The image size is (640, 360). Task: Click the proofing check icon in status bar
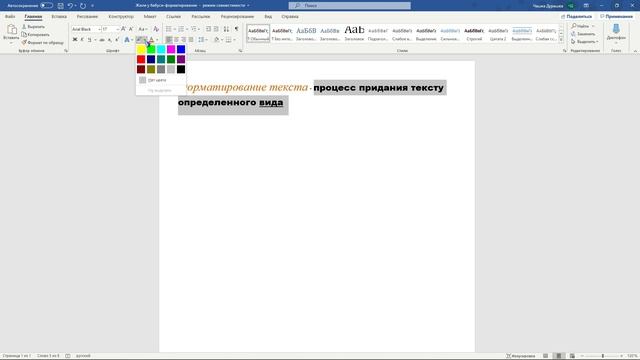point(68,356)
